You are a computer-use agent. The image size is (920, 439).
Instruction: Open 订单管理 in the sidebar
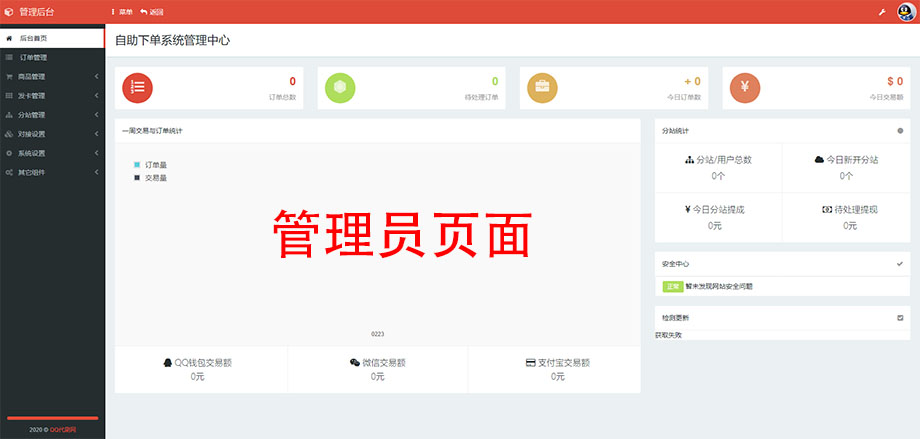coord(52,58)
